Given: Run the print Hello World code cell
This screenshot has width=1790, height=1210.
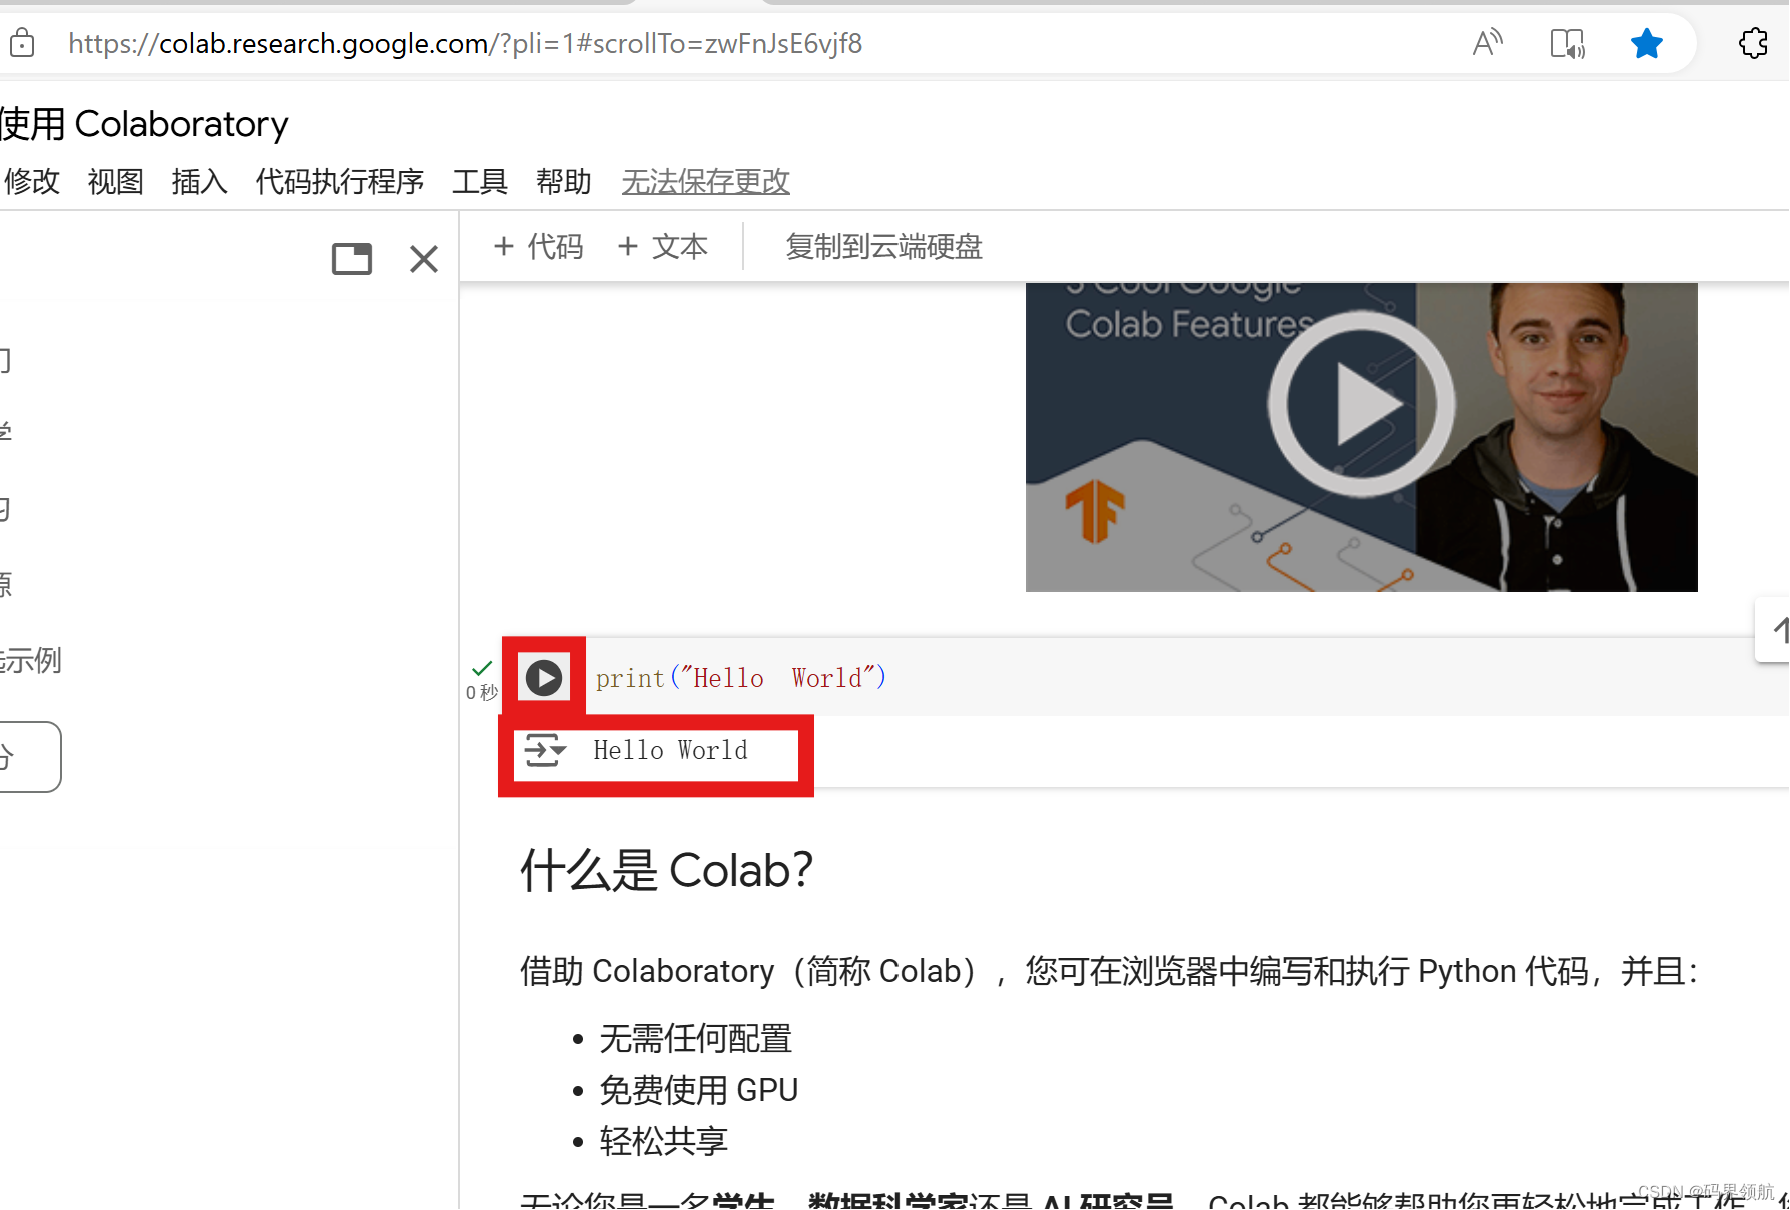Looking at the screenshot, I should coord(544,677).
